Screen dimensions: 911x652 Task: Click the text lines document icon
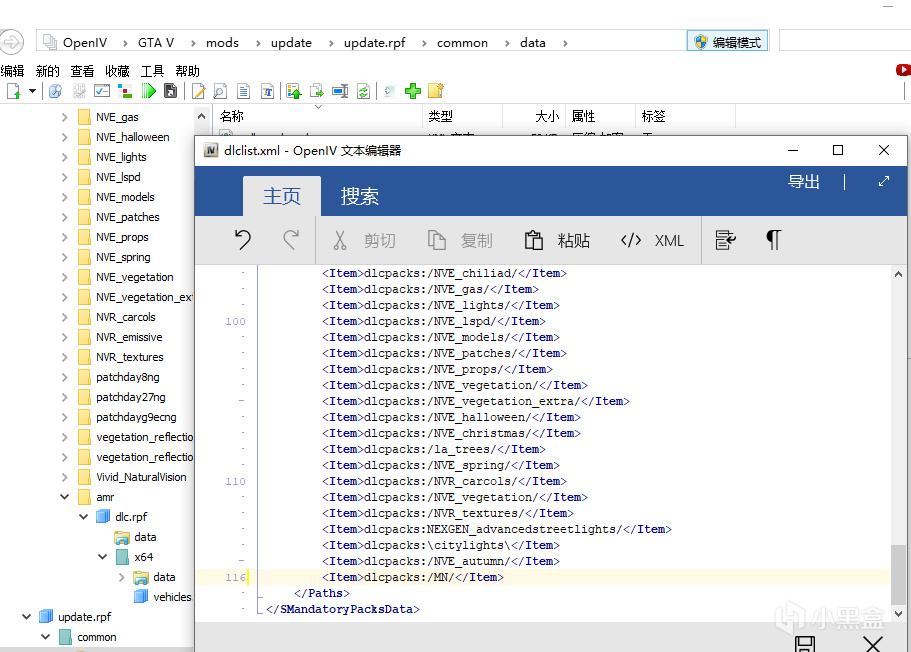coord(244,91)
